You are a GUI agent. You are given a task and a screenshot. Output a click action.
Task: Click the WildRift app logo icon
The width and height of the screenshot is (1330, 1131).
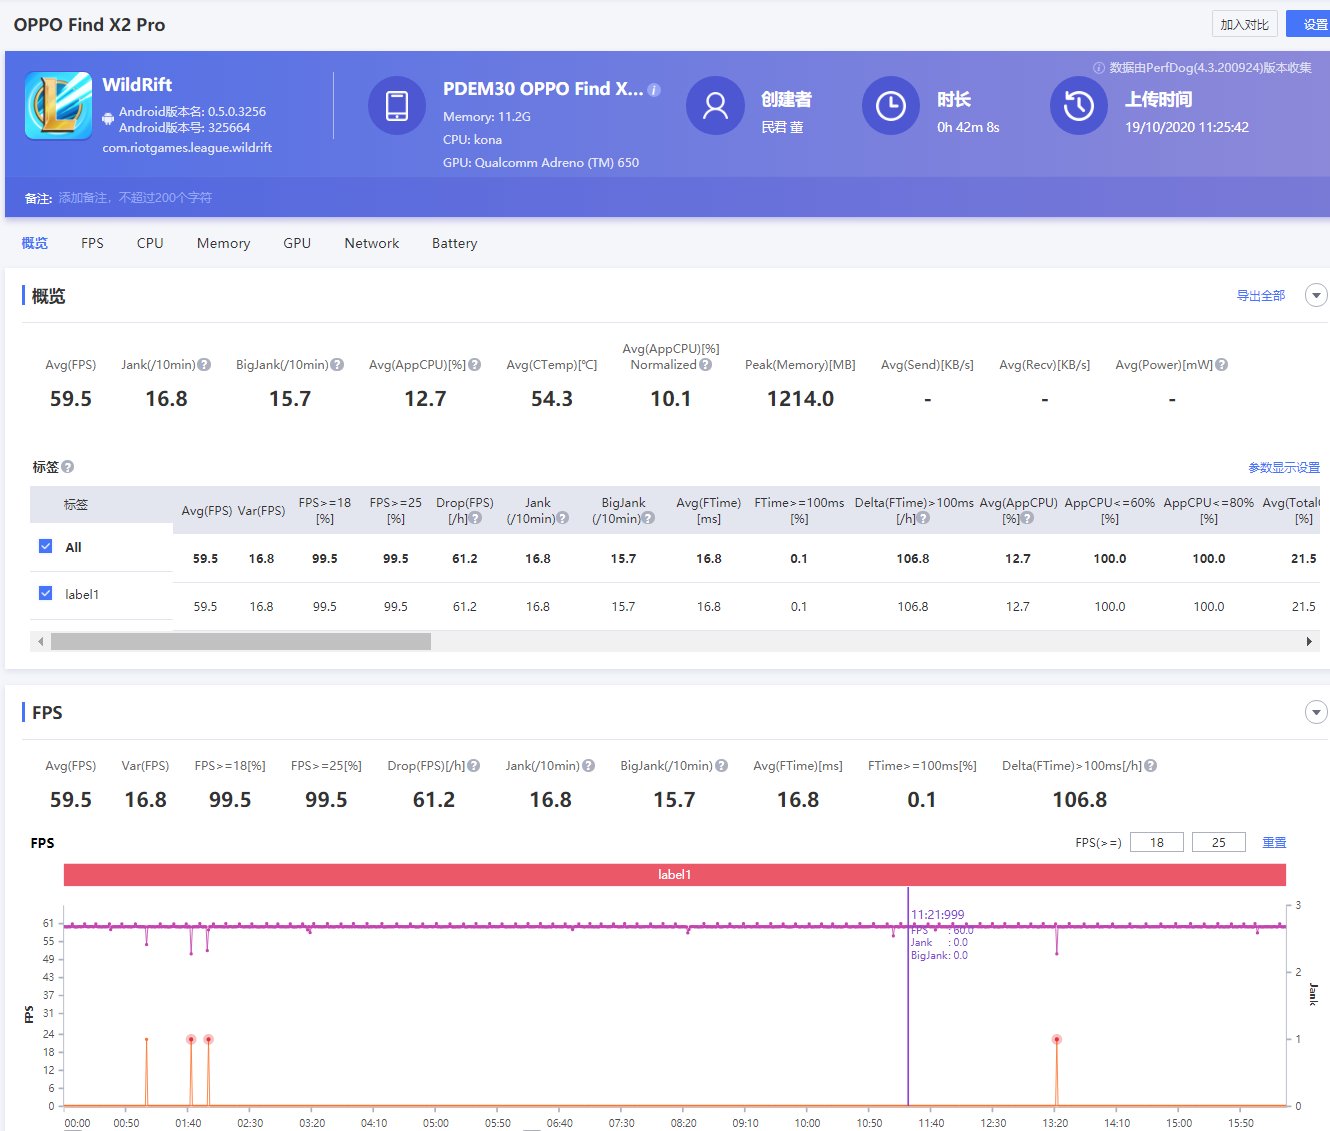pyautogui.click(x=58, y=105)
